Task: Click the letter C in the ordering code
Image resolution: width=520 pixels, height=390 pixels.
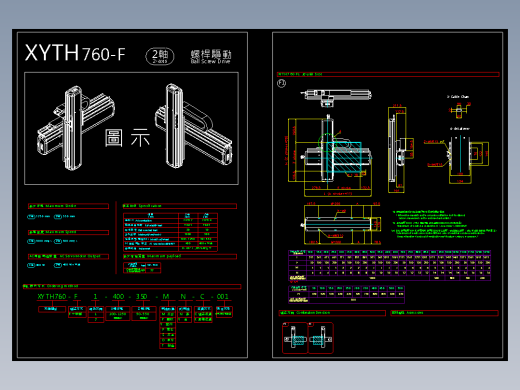Action: pyautogui.click(x=202, y=296)
